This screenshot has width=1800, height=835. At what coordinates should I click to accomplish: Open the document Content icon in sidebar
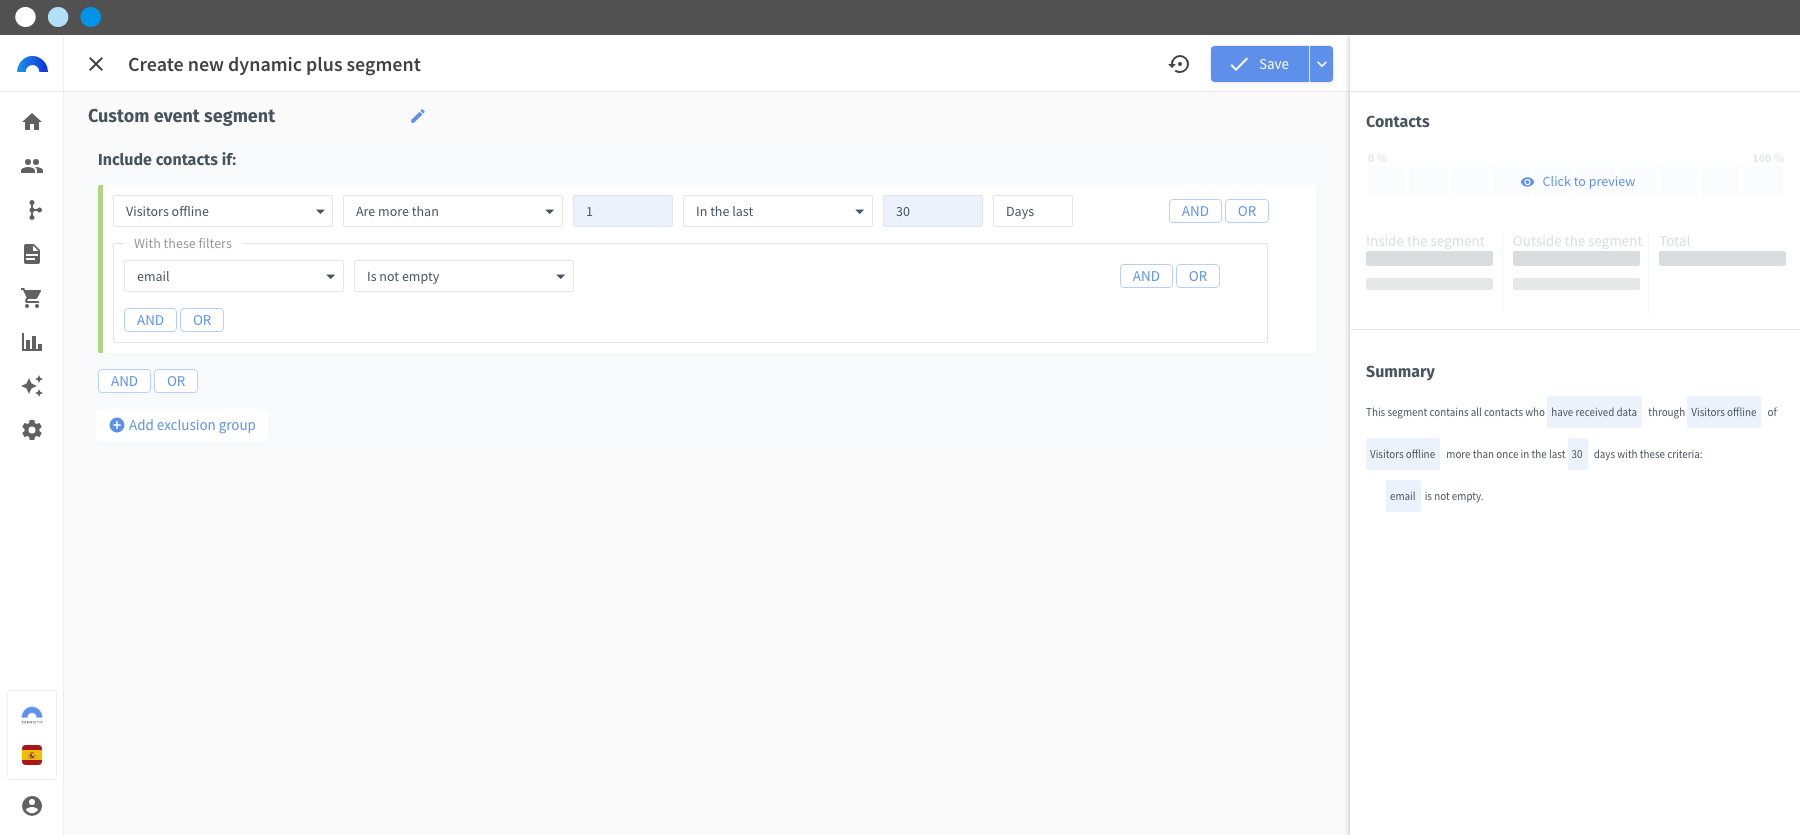[x=32, y=254]
